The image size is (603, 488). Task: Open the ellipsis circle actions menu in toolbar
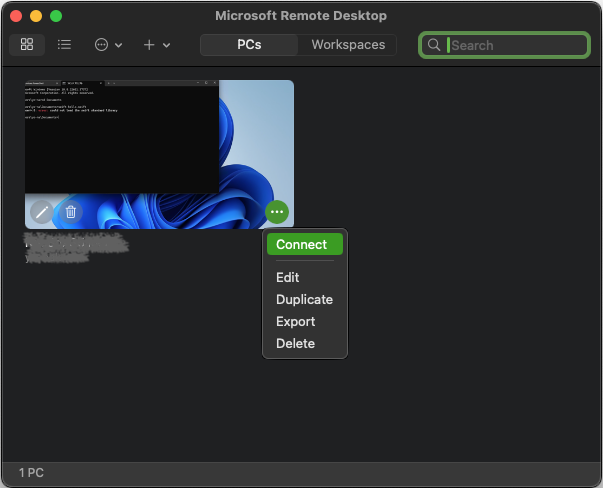pos(108,45)
